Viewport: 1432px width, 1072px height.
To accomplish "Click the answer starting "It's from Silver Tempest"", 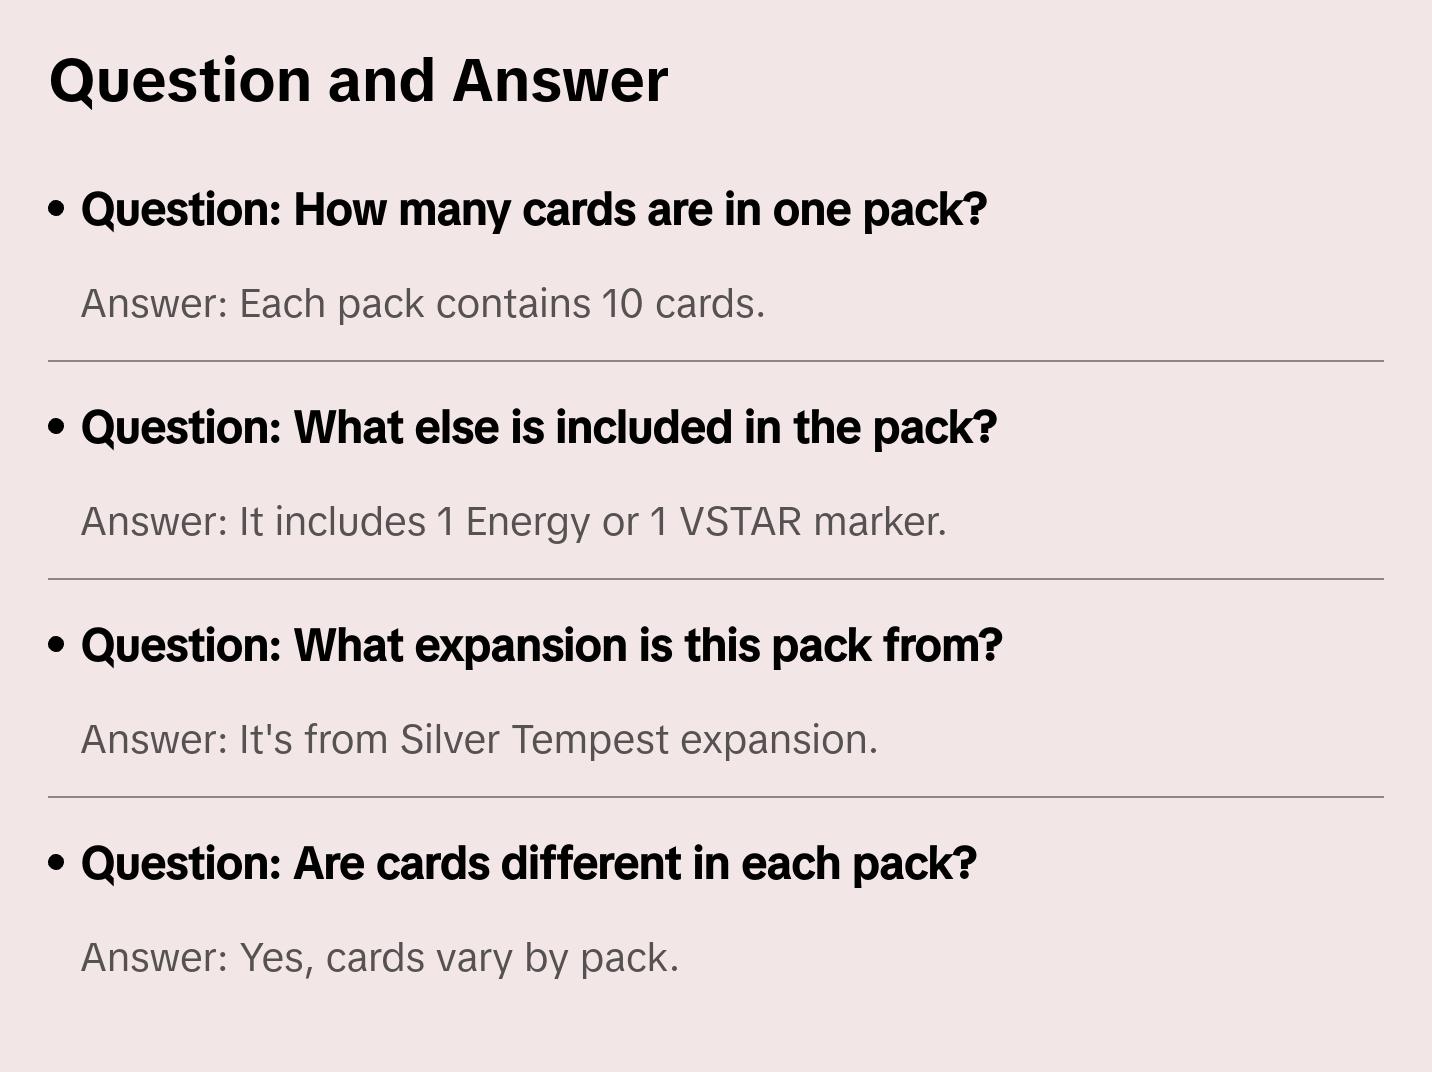I will point(479,740).
